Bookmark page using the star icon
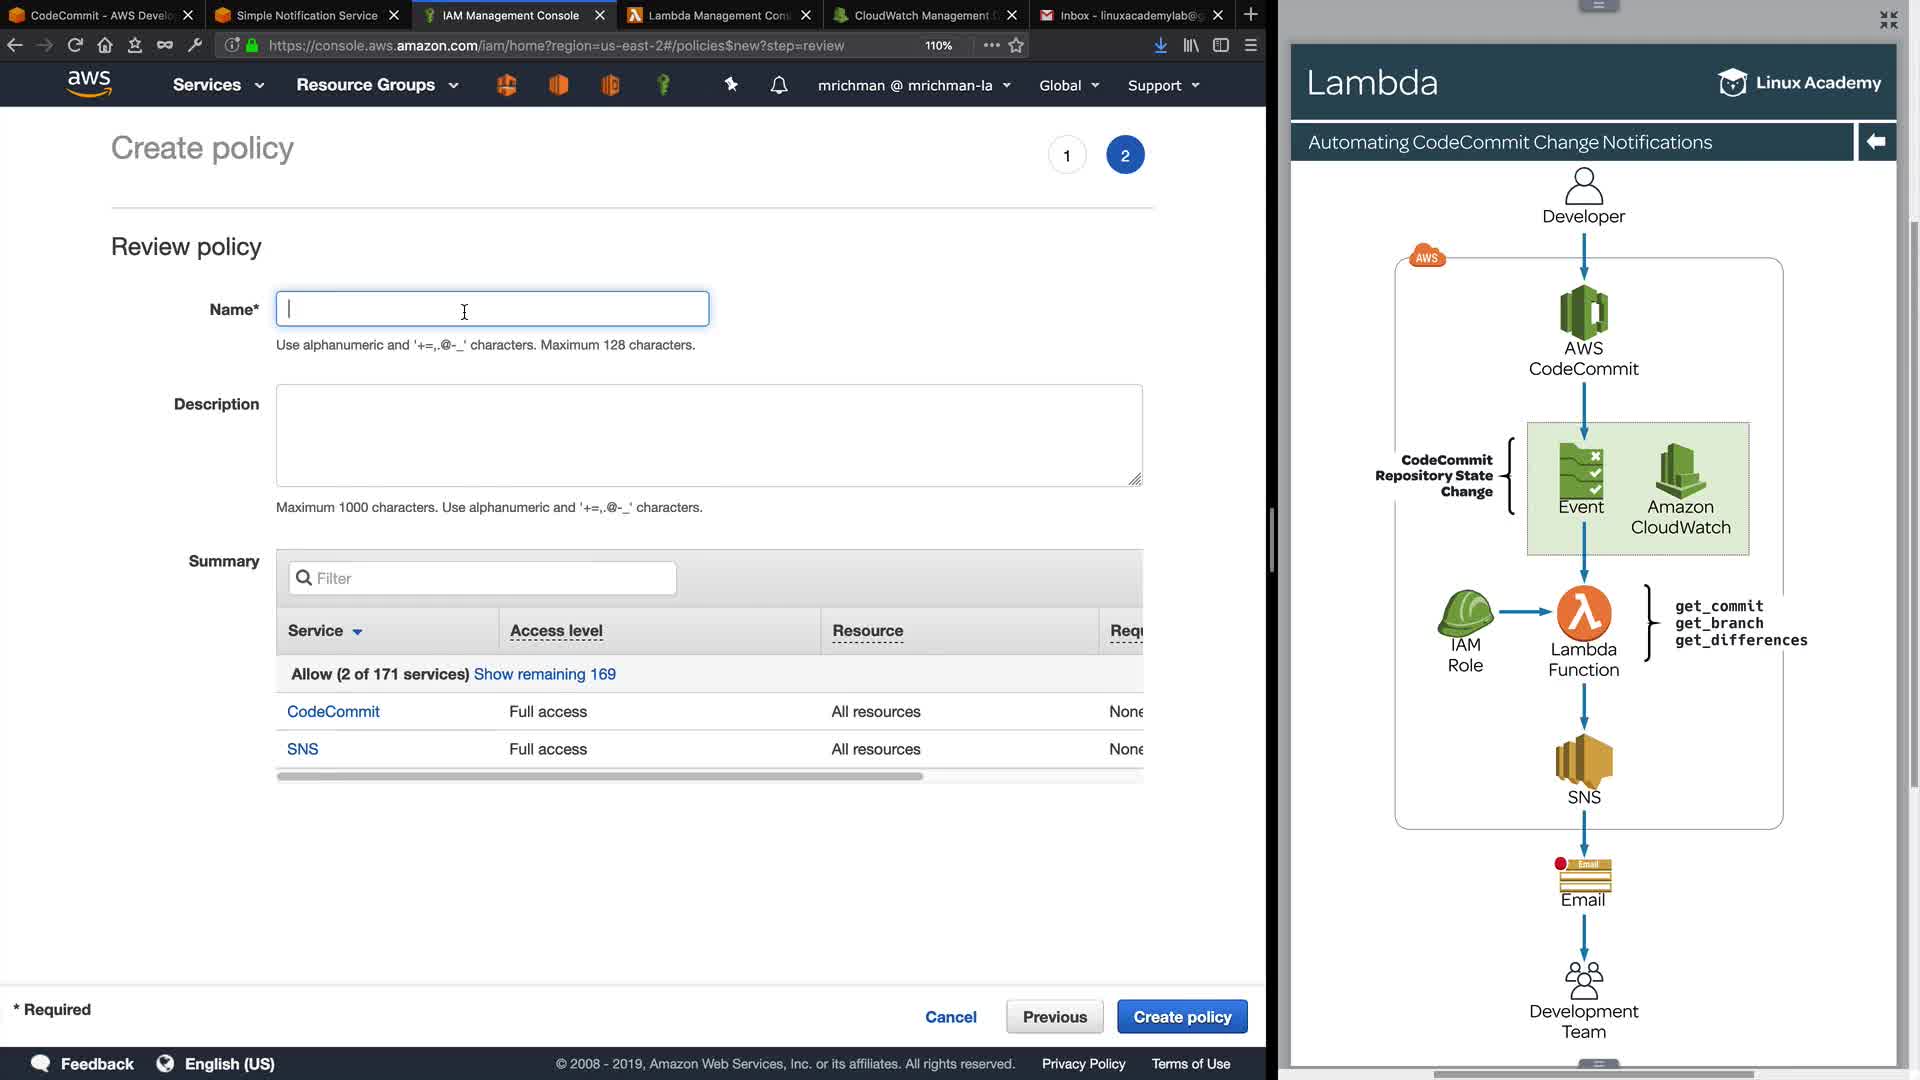The width and height of the screenshot is (1920, 1080). (x=1016, y=45)
